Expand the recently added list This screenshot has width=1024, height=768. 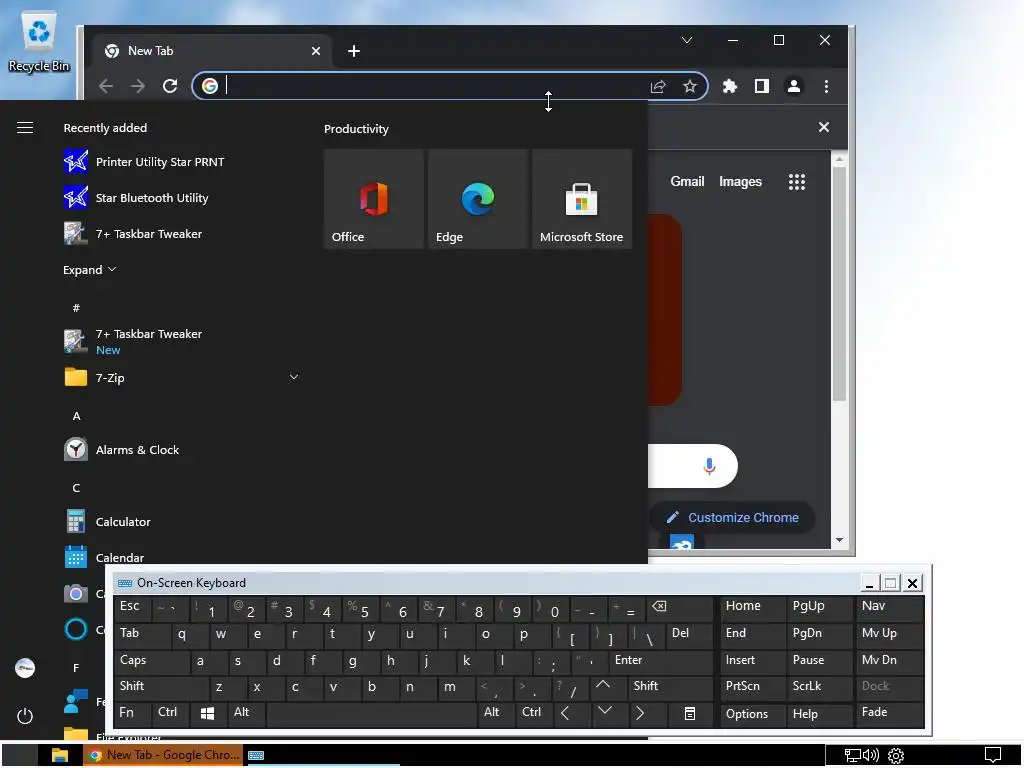89,270
